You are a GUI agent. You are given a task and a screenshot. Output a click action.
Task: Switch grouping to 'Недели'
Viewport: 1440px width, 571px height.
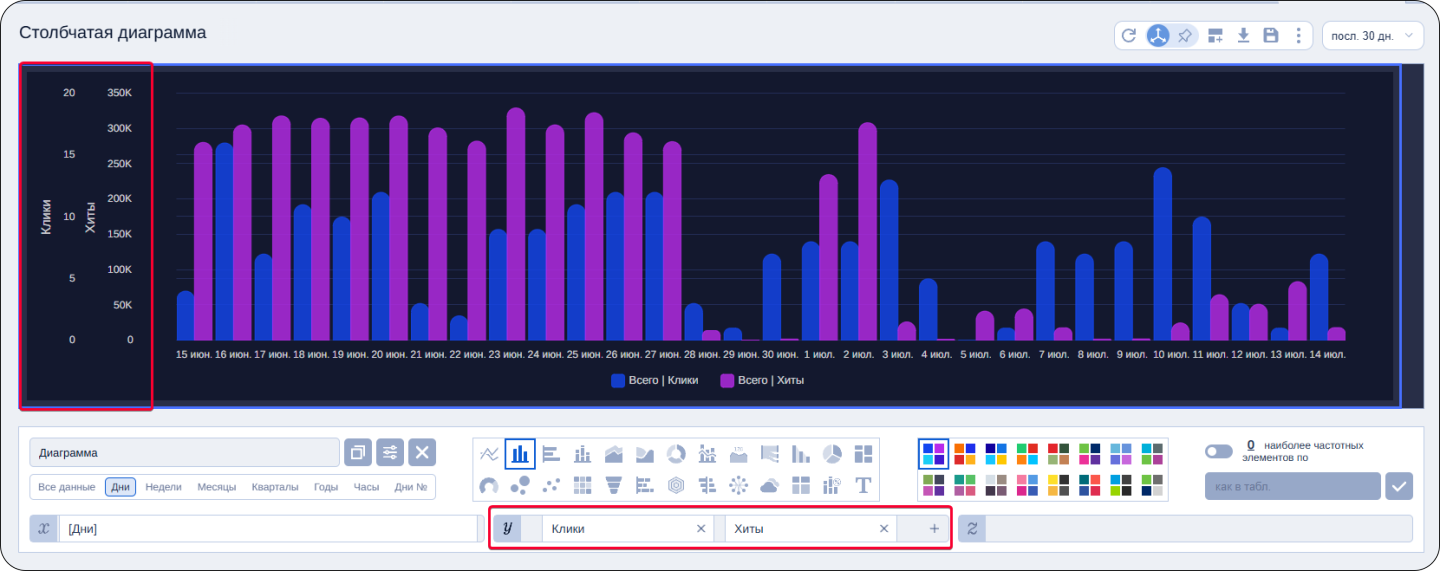coord(163,487)
